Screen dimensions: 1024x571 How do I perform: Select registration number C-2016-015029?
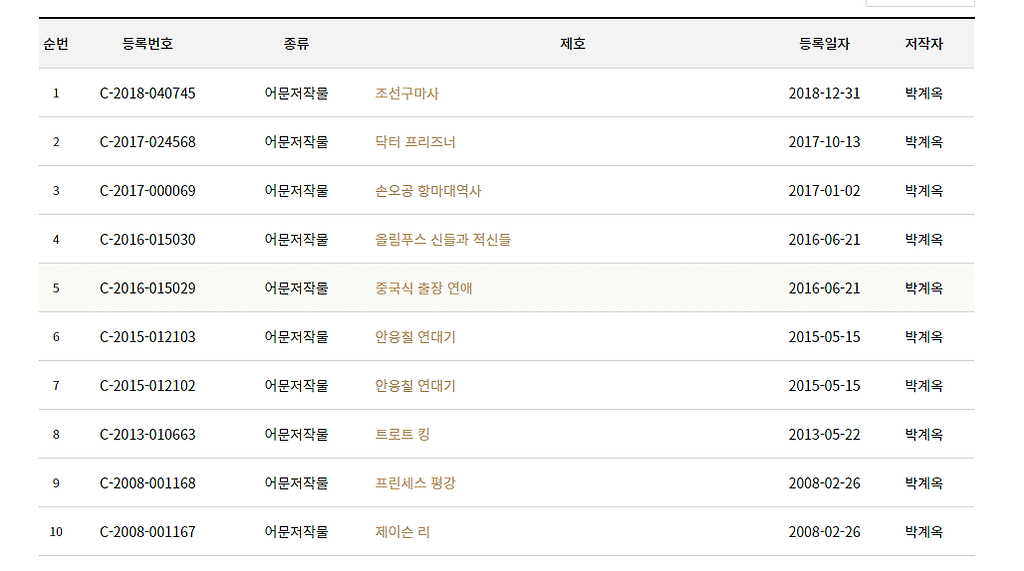click(x=148, y=288)
